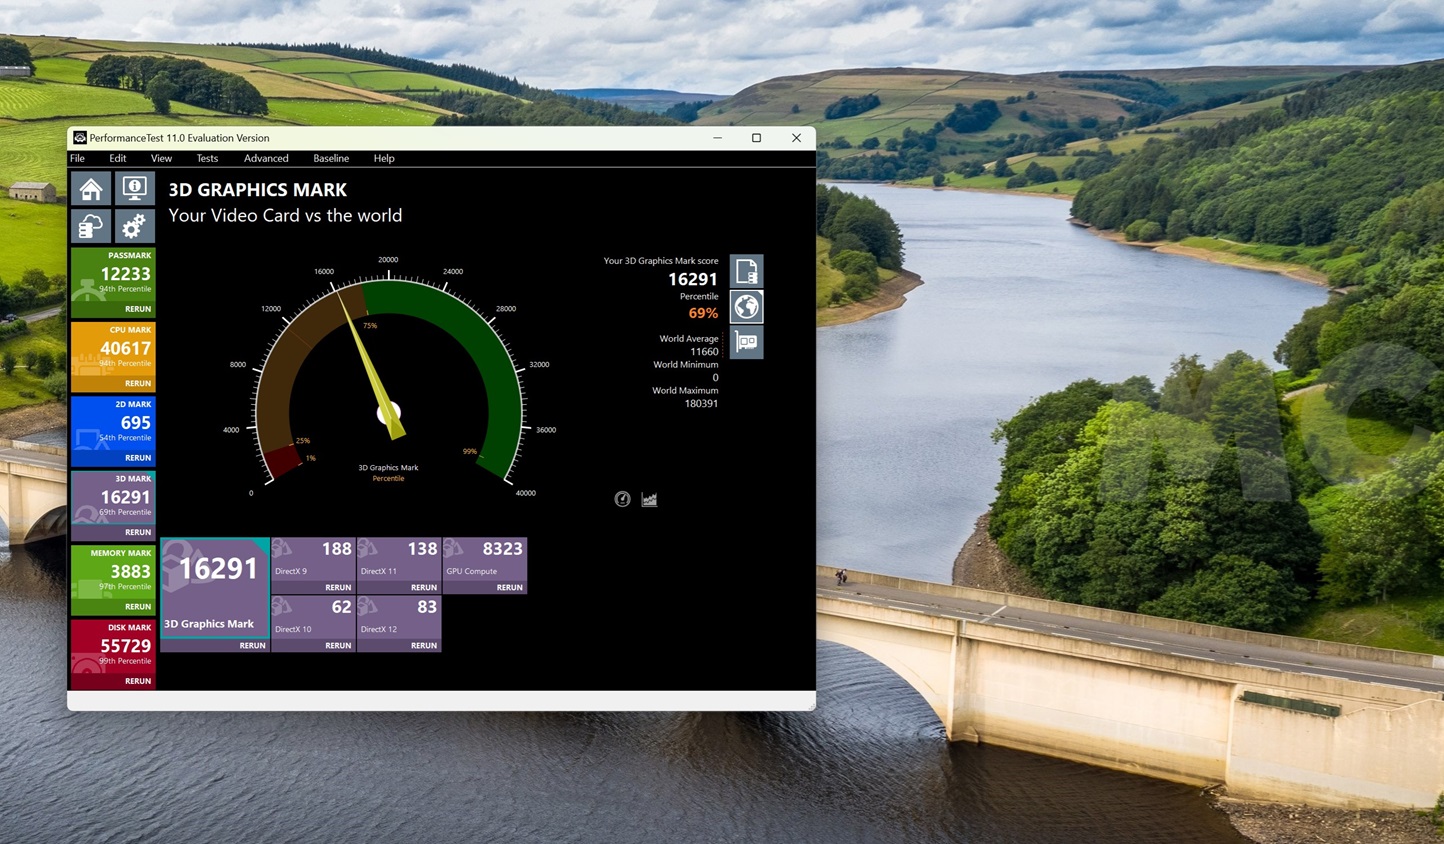This screenshot has height=844, width=1444.
Task: Open the Tests menu
Action: click(207, 158)
